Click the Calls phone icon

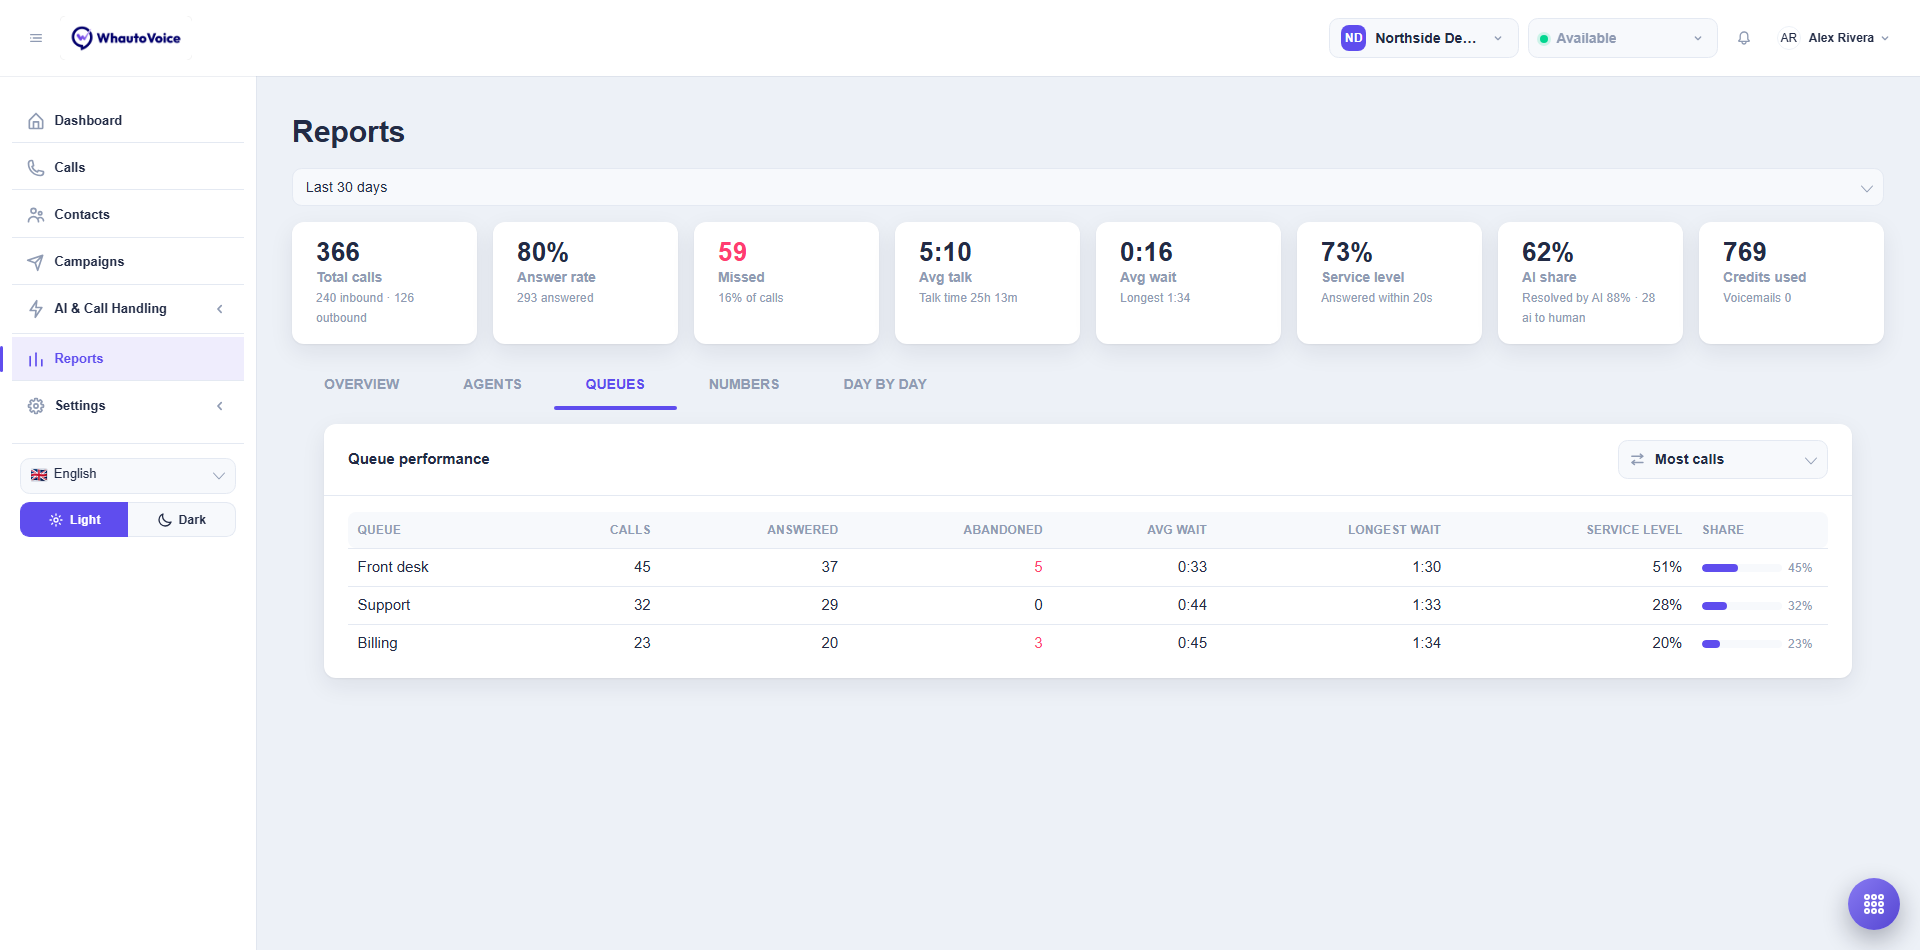click(x=36, y=168)
